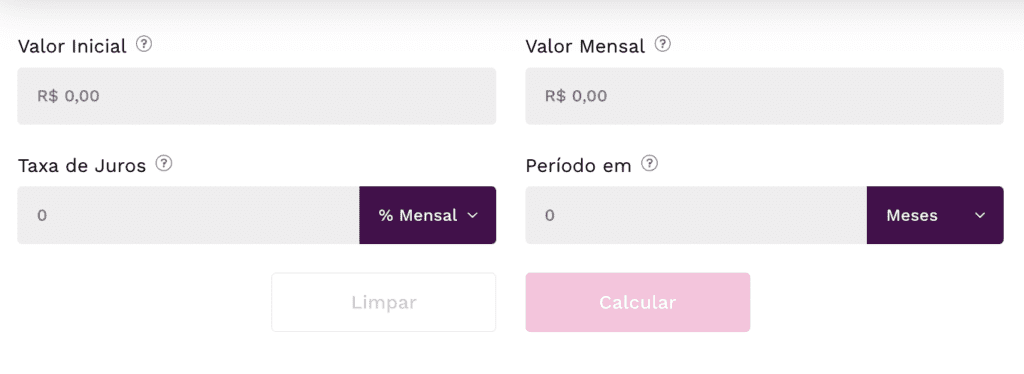Screen dimensions: 1024x374
Task: Show help info for Taxa de Juros
Action: point(164,164)
